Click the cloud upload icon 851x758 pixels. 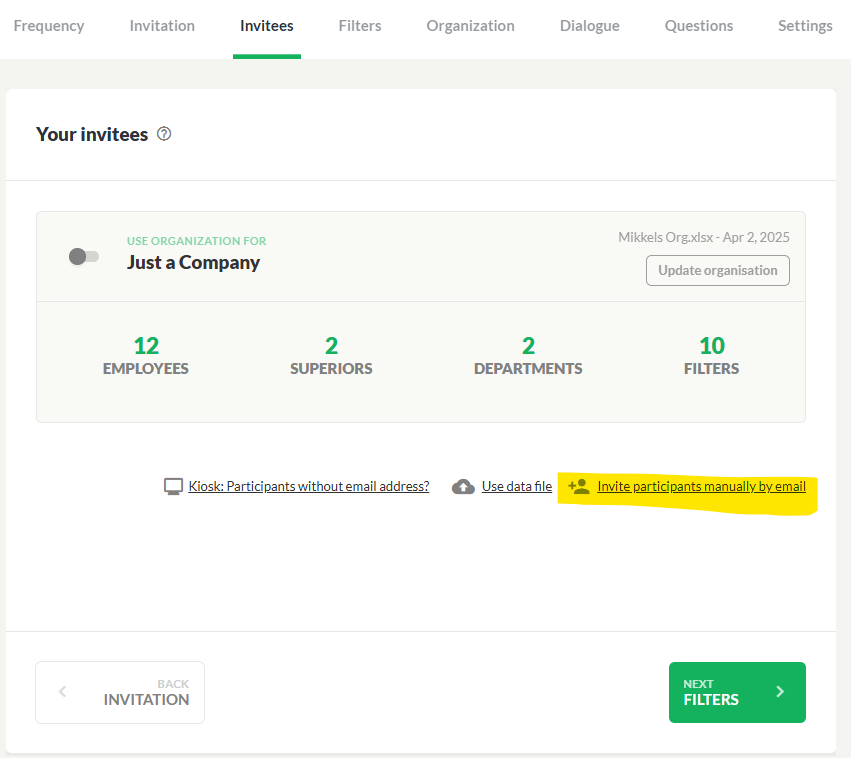(x=463, y=487)
